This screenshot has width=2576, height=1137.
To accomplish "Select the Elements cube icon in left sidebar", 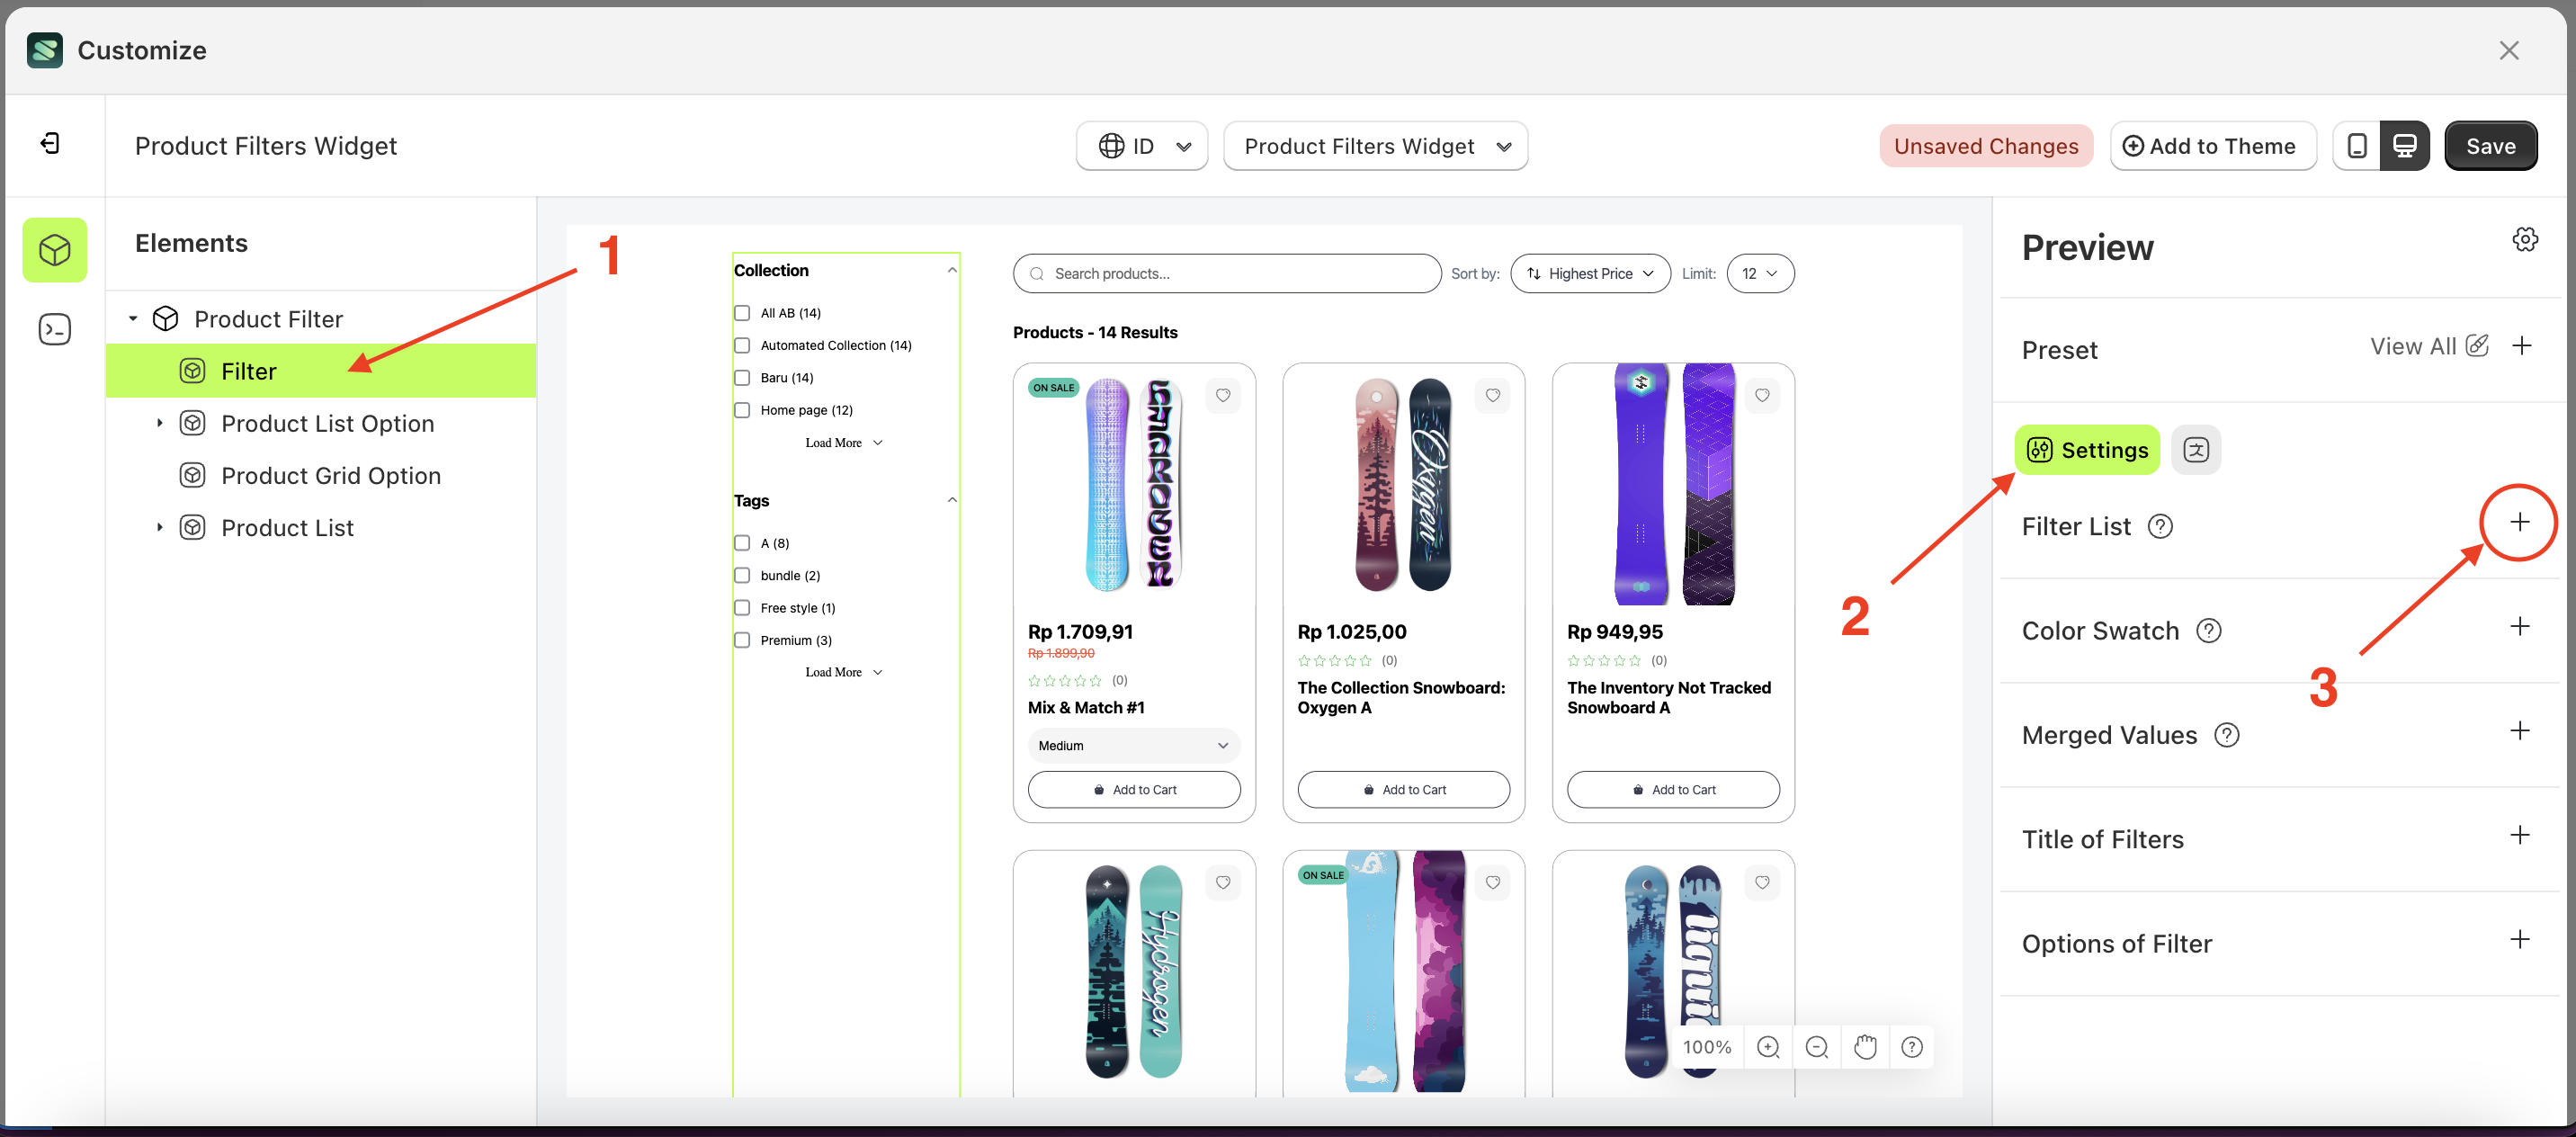I will 54,250.
